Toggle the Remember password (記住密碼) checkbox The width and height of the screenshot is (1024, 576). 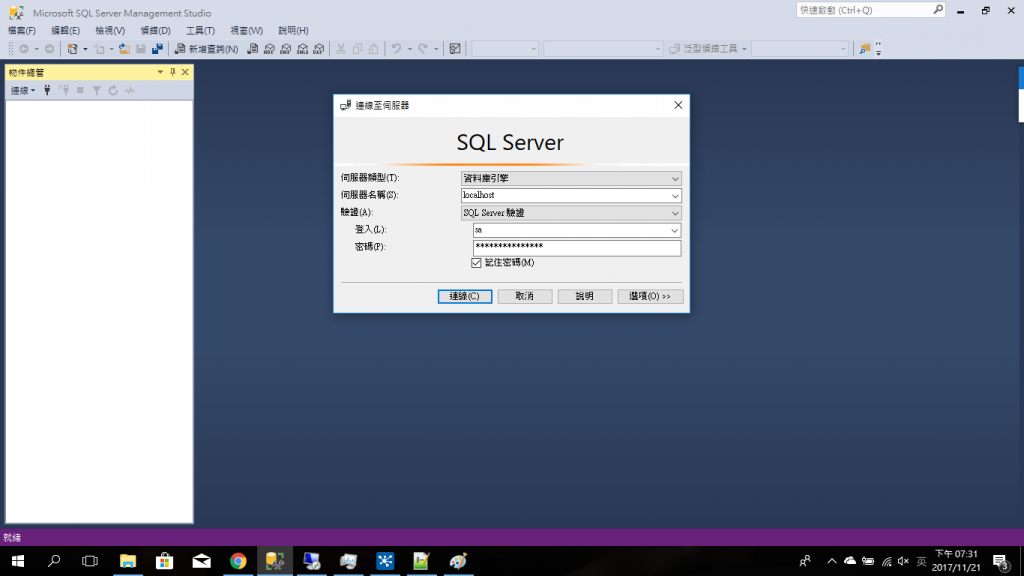click(x=476, y=263)
